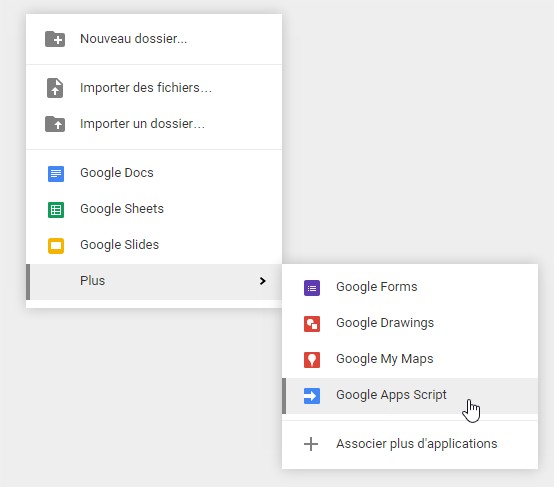Click the yellow Google Slides icon
The image size is (554, 487).
(56, 246)
